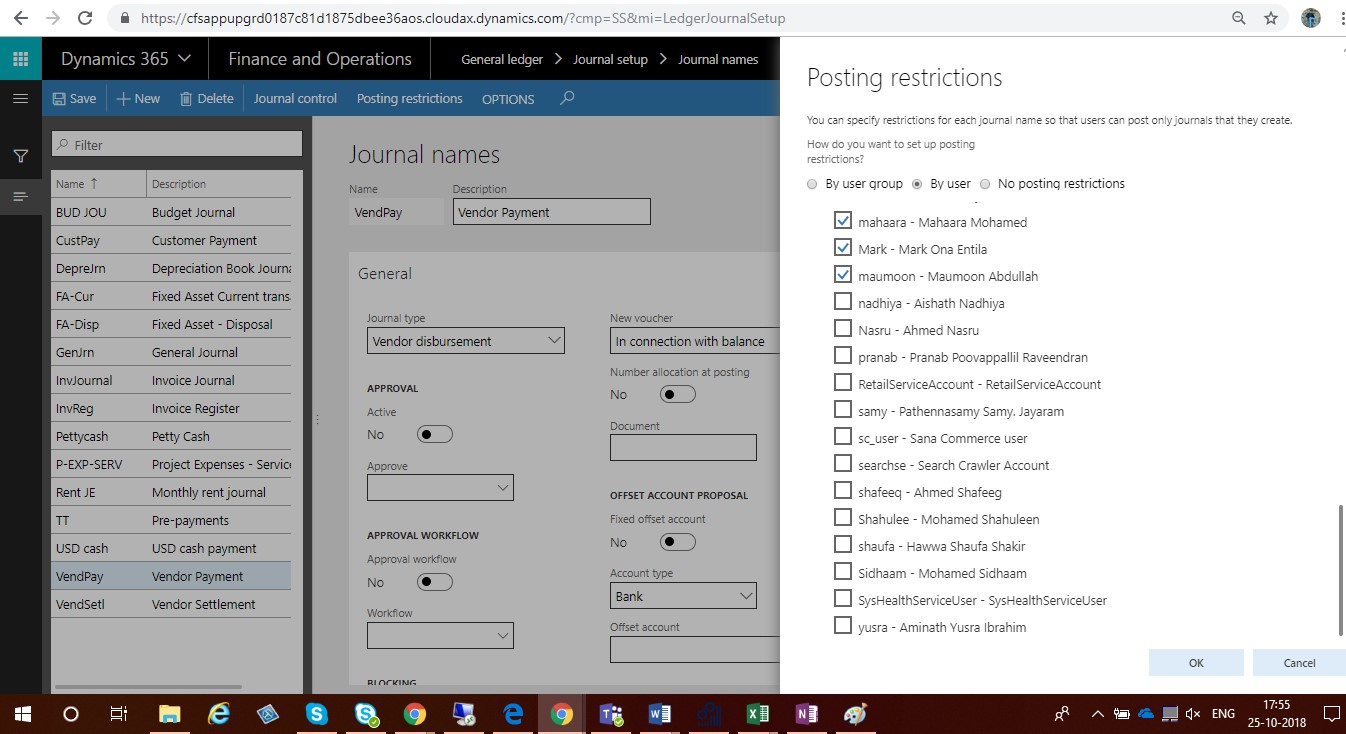Viewport: 1346px width, 734px height.
Task: Open Journal control menu
Action: 295,98
